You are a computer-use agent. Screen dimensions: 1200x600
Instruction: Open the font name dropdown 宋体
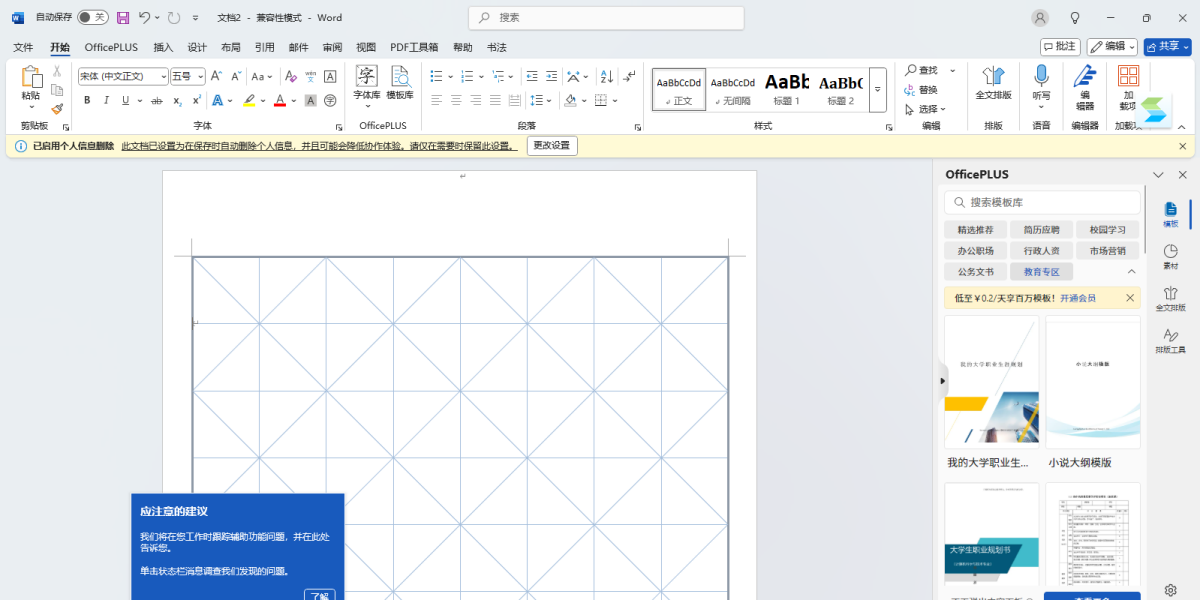point(123,76)
